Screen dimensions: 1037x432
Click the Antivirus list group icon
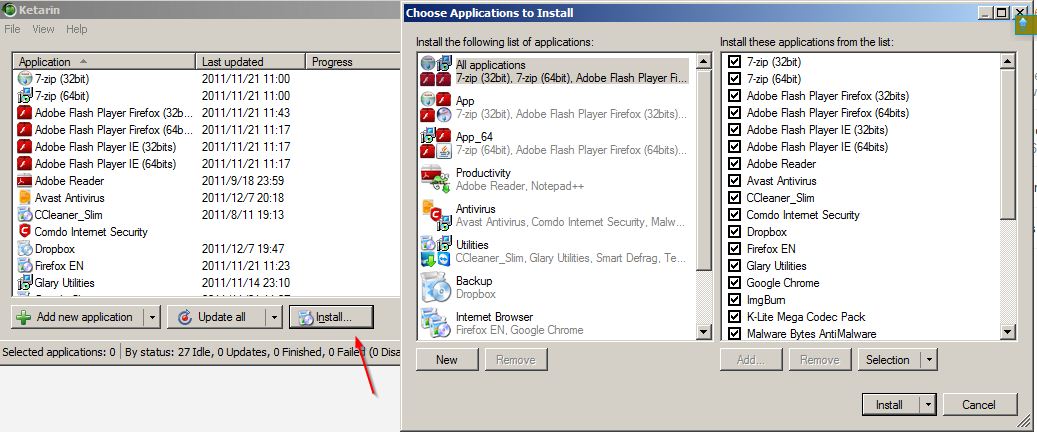436,215
